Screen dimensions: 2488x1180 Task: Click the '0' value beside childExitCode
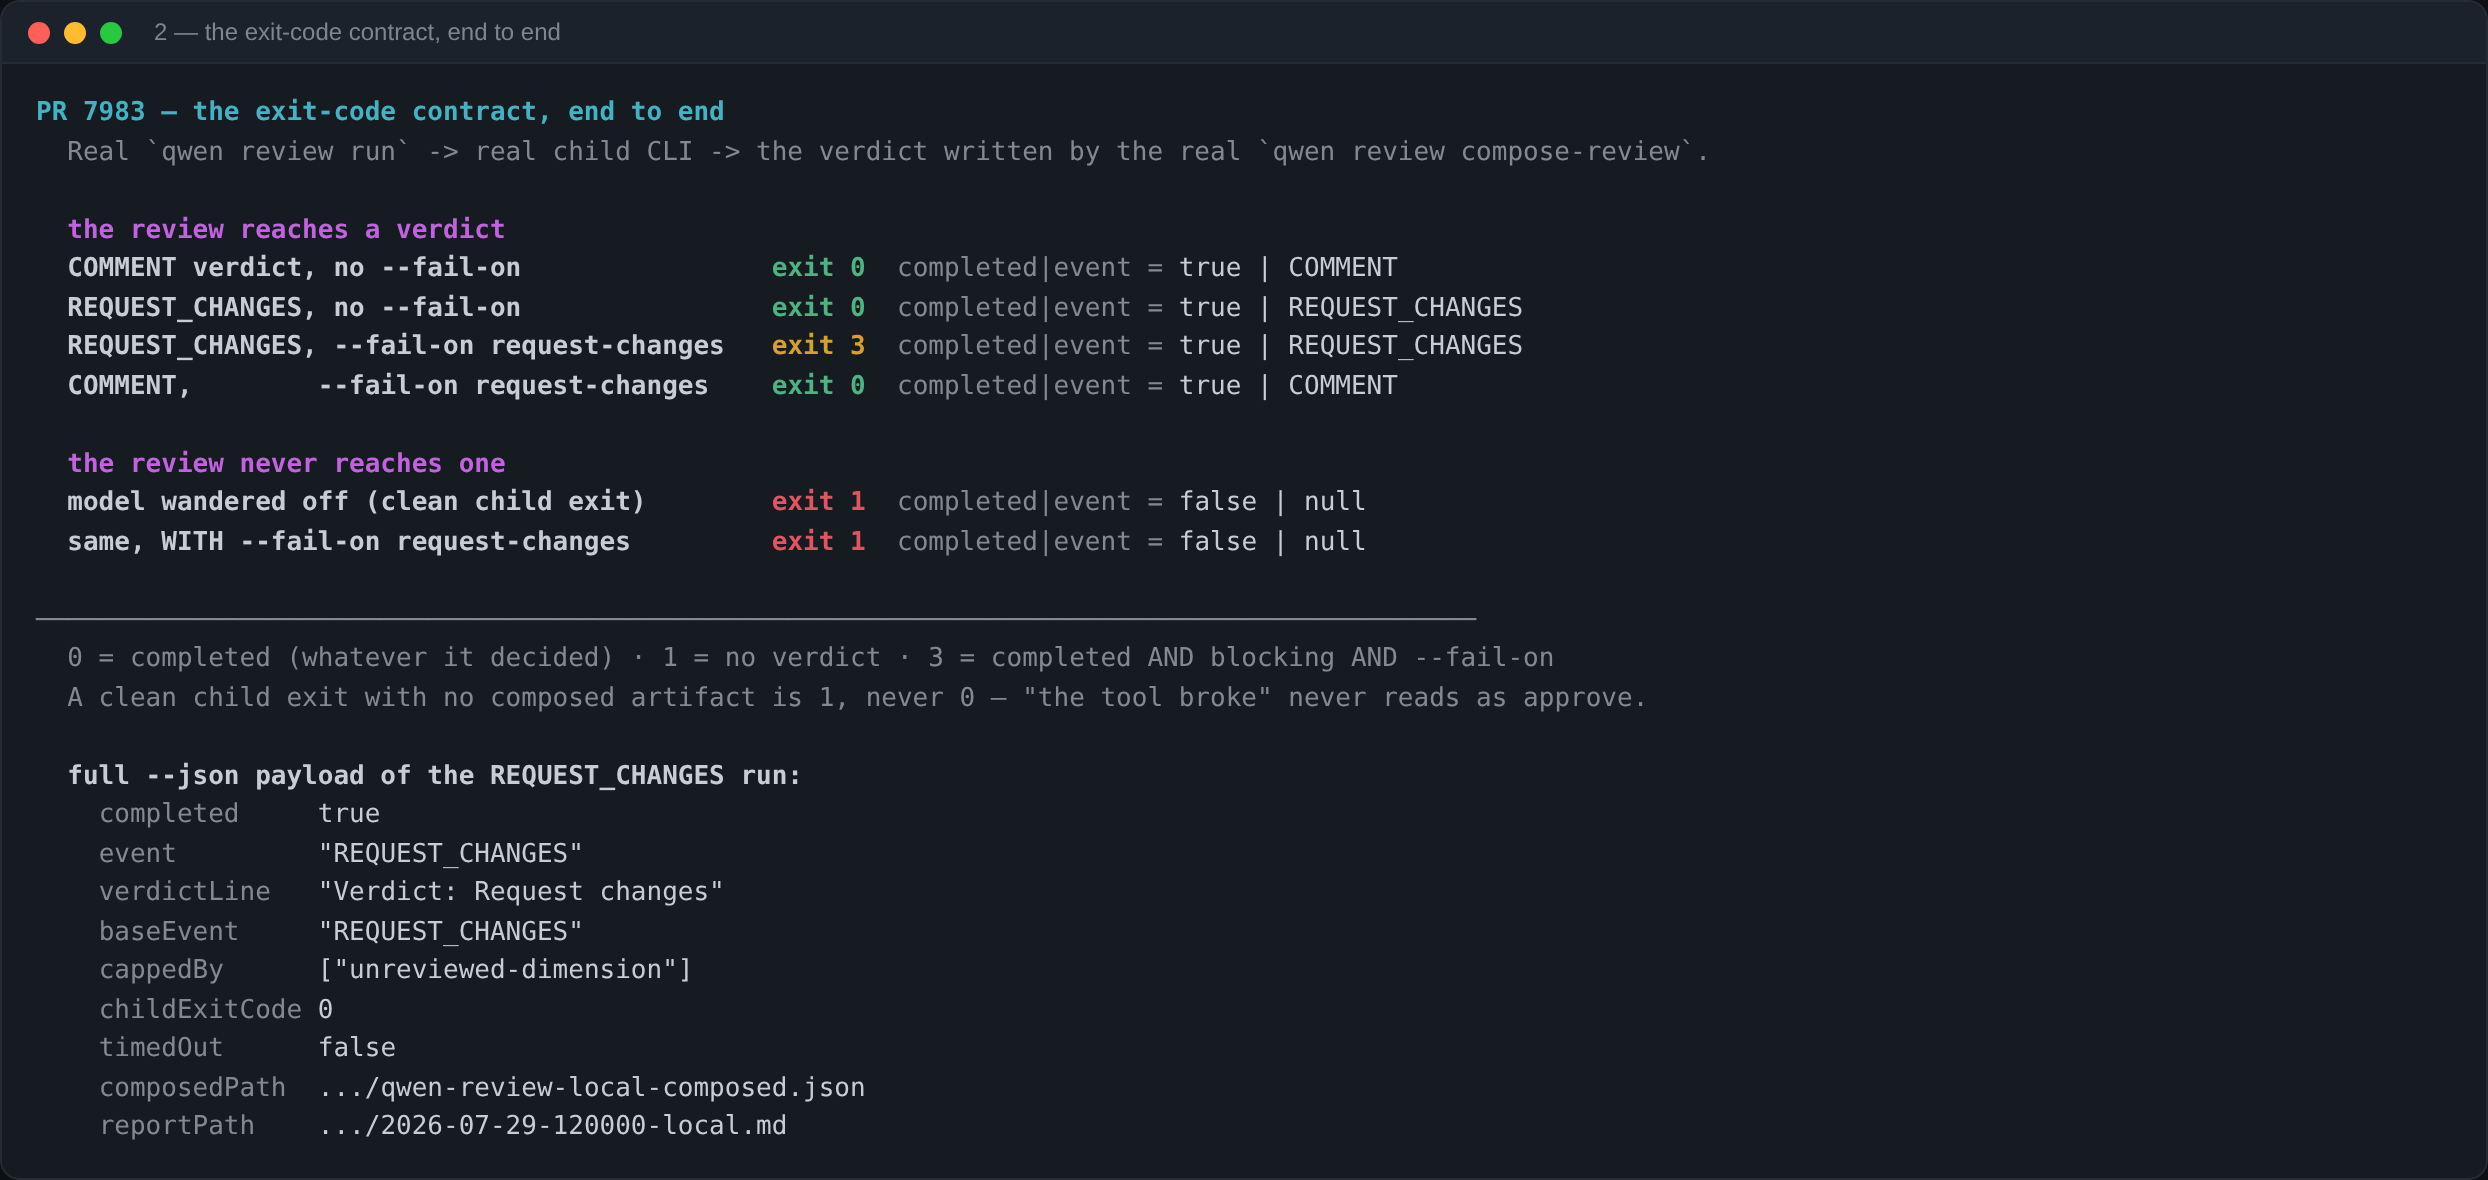tap(326, 1009)
